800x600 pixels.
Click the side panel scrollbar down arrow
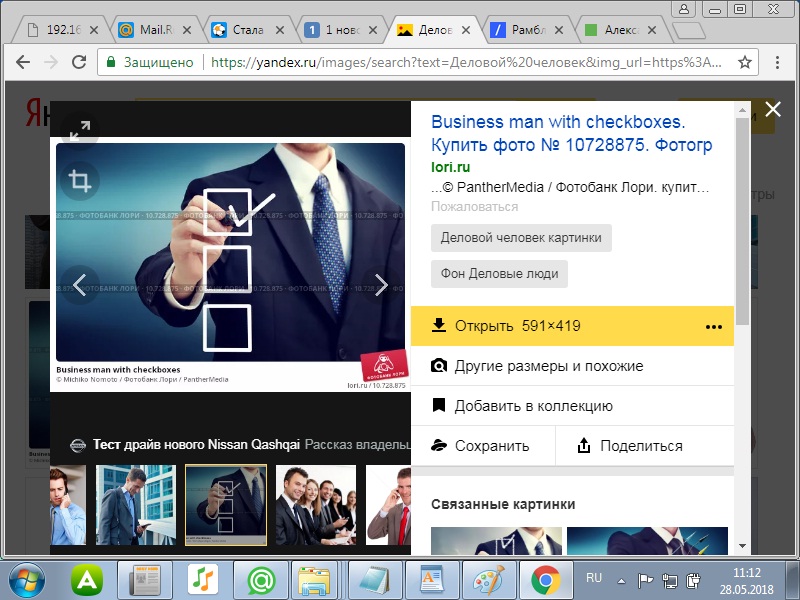(x=742, y=546)
